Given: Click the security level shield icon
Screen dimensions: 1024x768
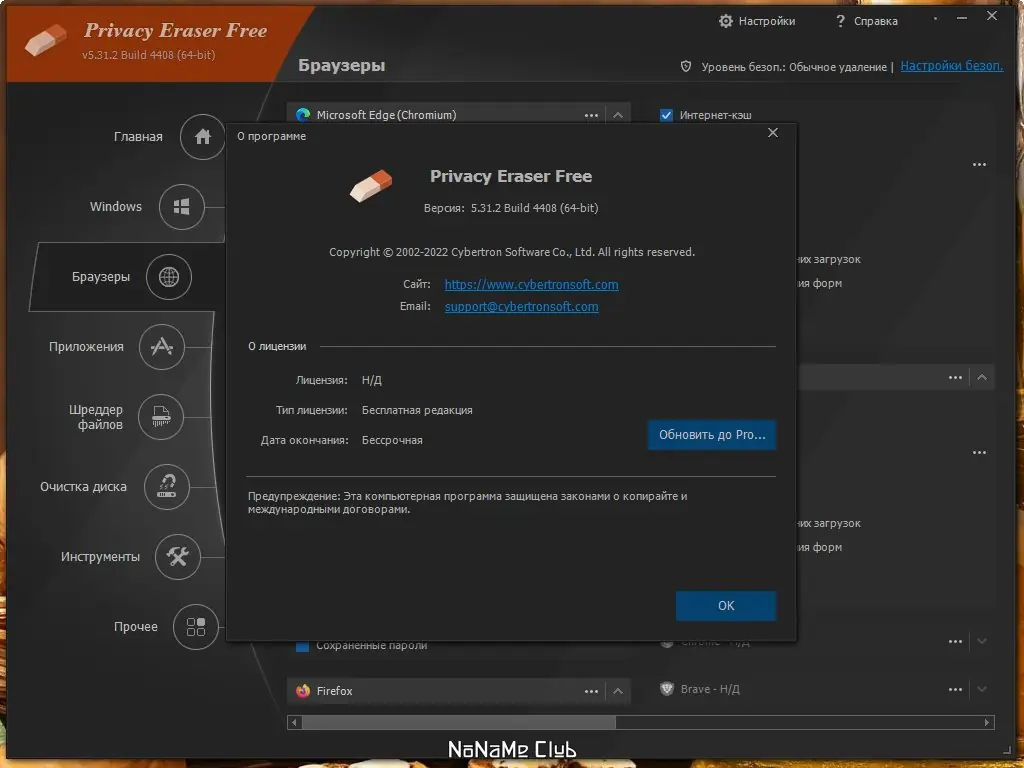Looking at the screenshot, I should 686,66.
